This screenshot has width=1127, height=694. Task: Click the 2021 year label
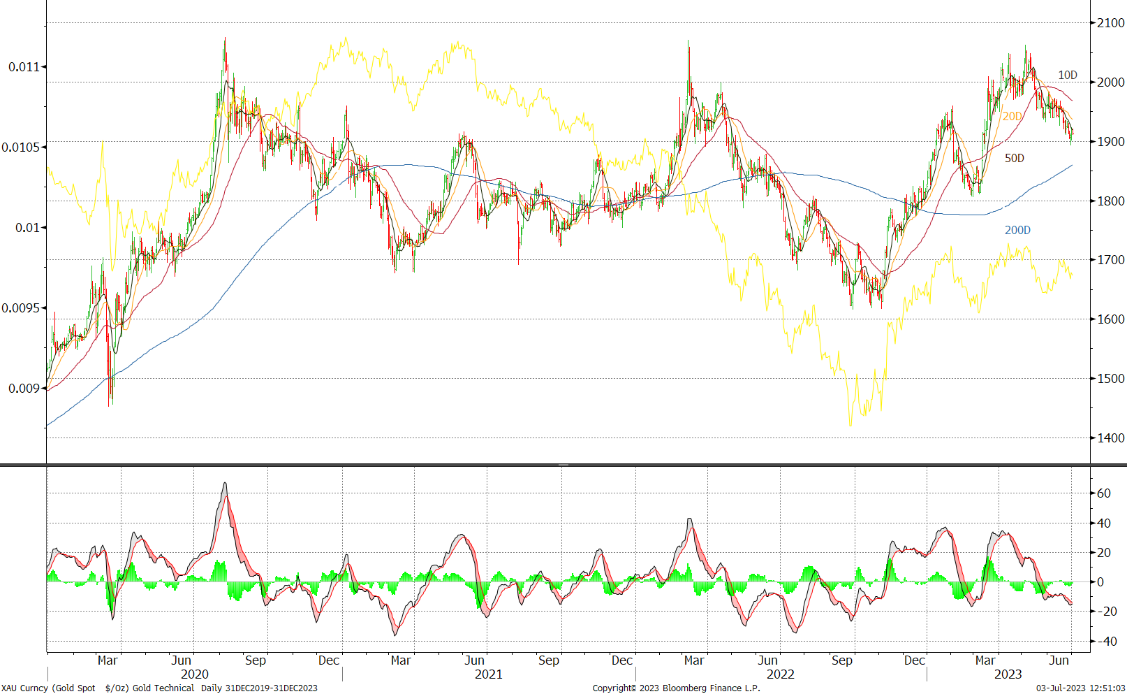coord(488,675)
